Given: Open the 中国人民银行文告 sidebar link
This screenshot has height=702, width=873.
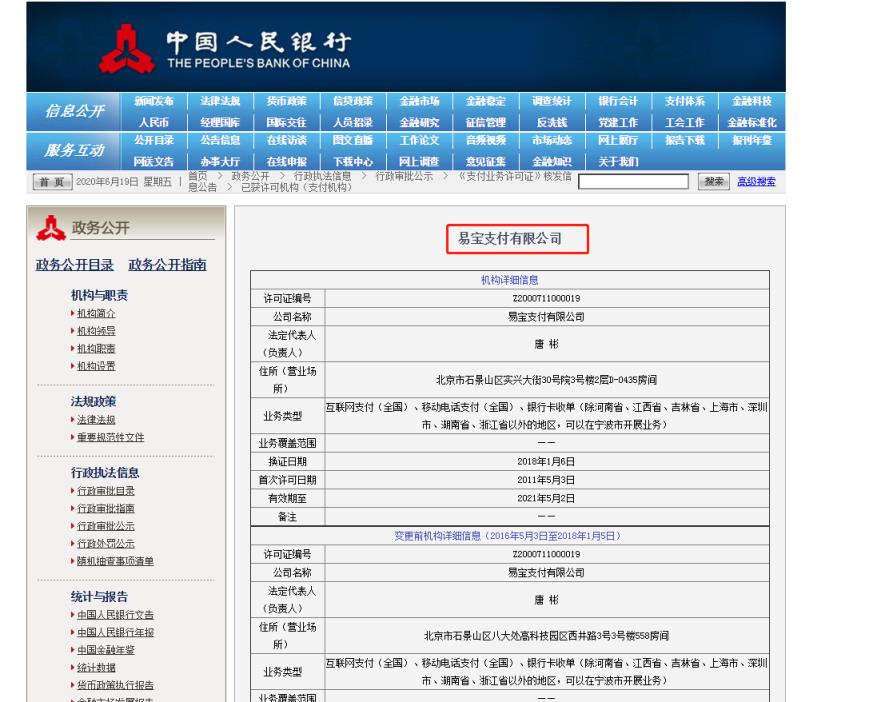Looking at the screenshot, I should pos(115,615).
